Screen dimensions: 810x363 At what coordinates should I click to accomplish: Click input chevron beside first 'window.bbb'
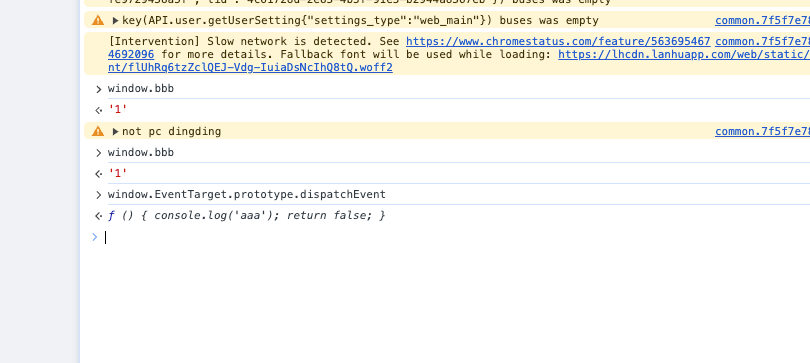[98, 89]
